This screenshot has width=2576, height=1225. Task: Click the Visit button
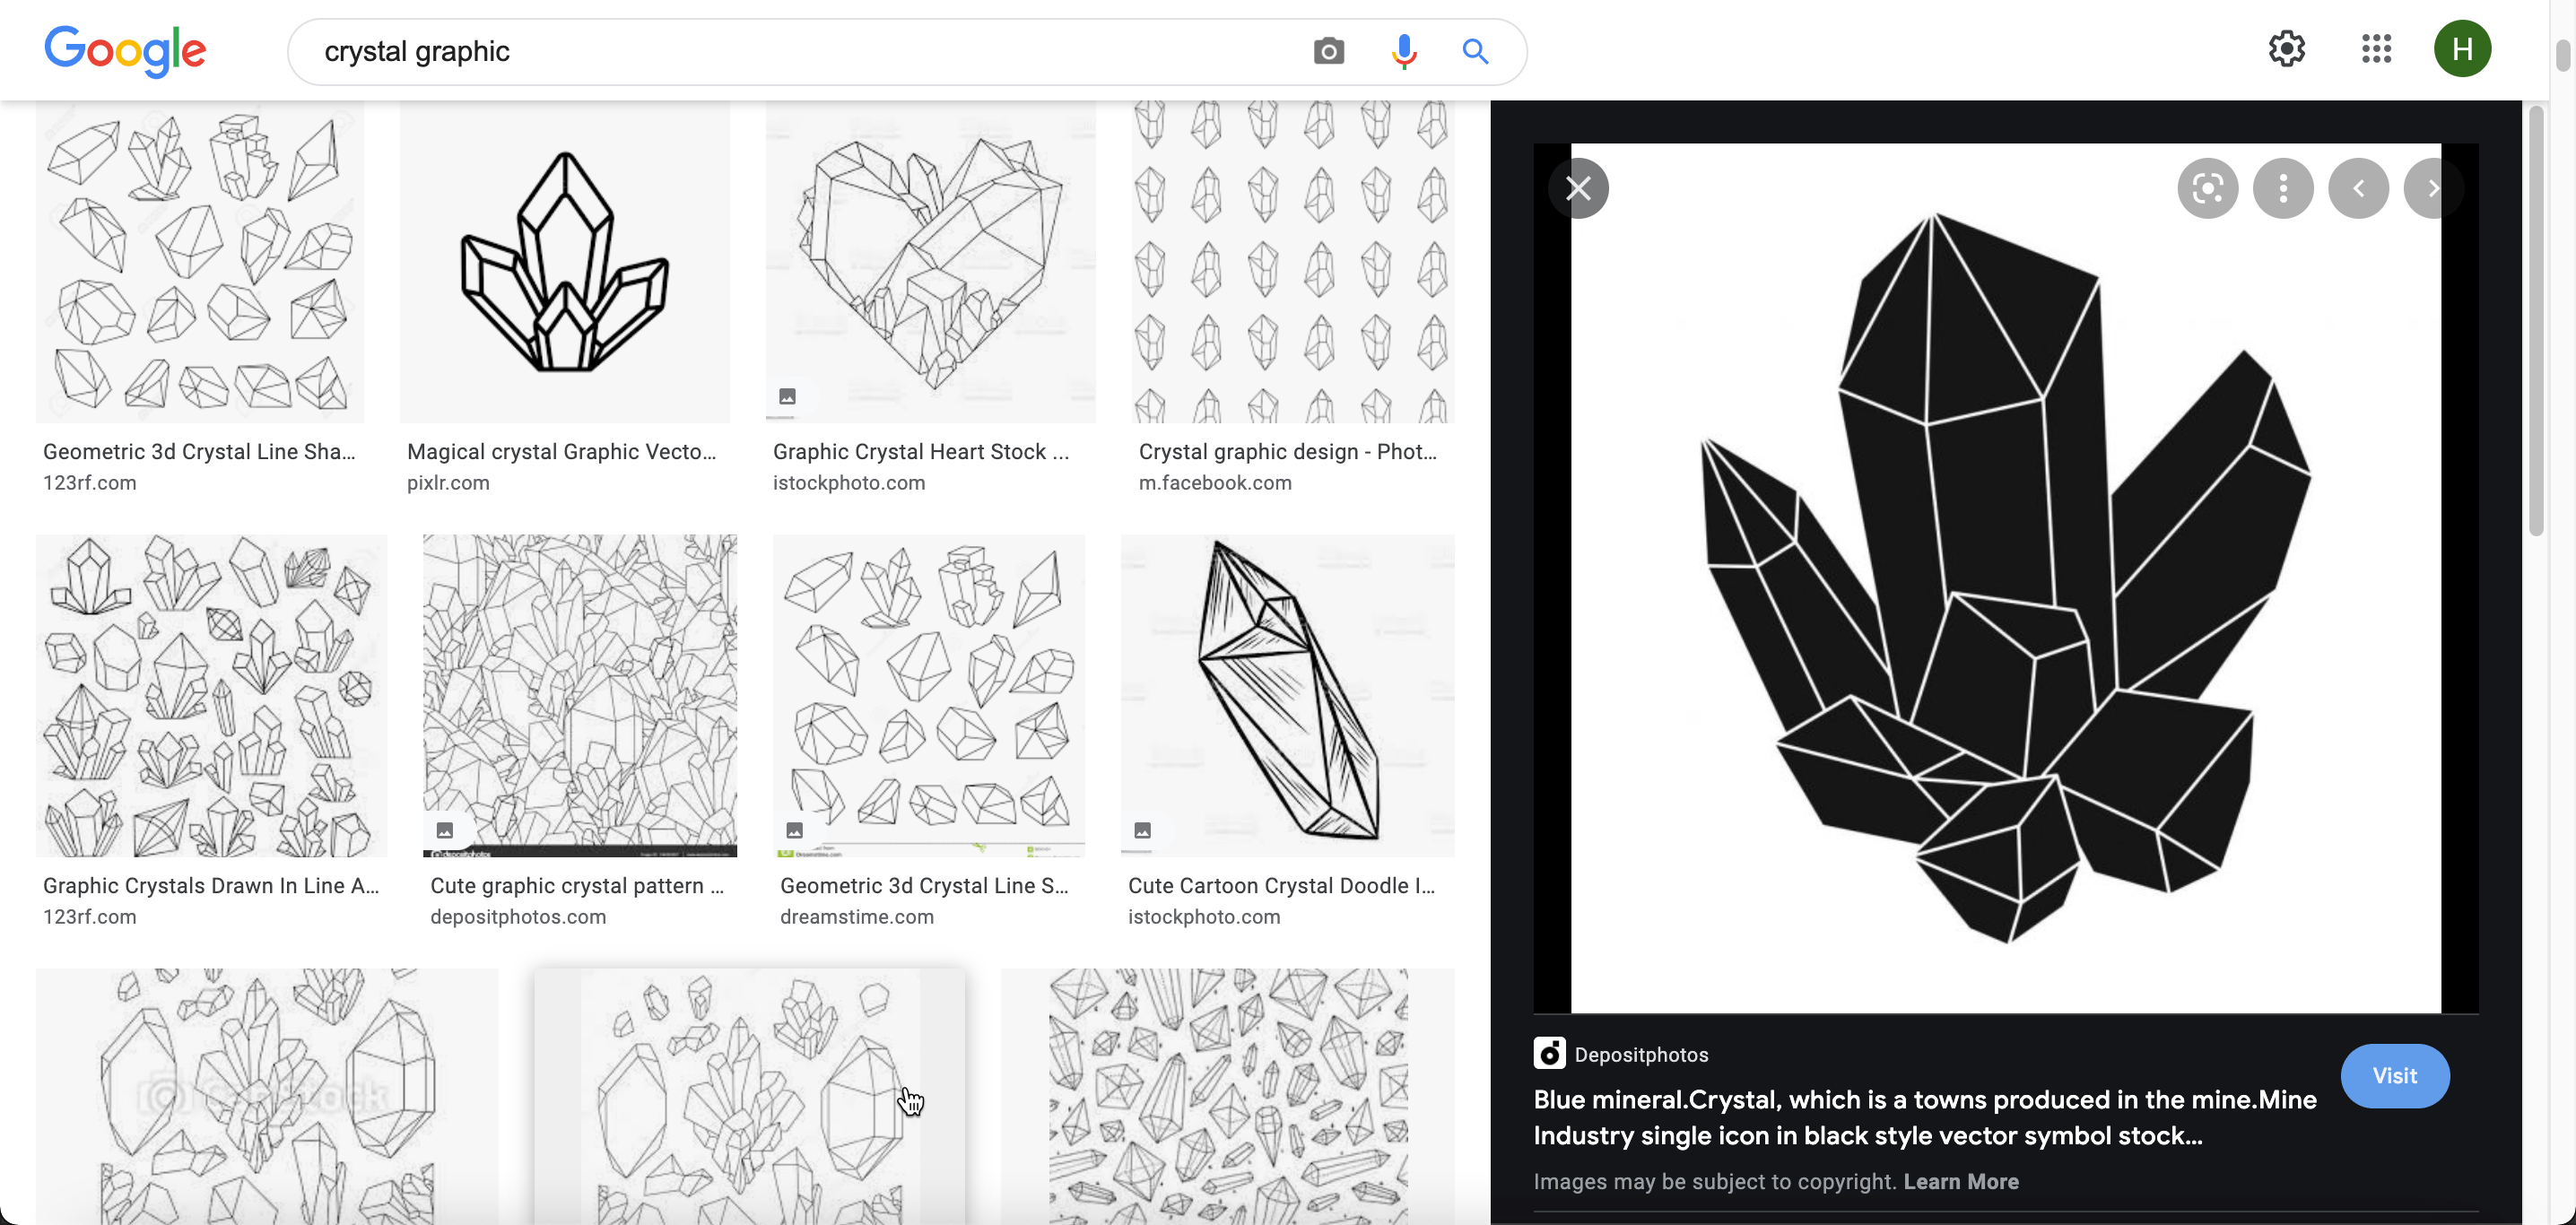(2394, 1075)
